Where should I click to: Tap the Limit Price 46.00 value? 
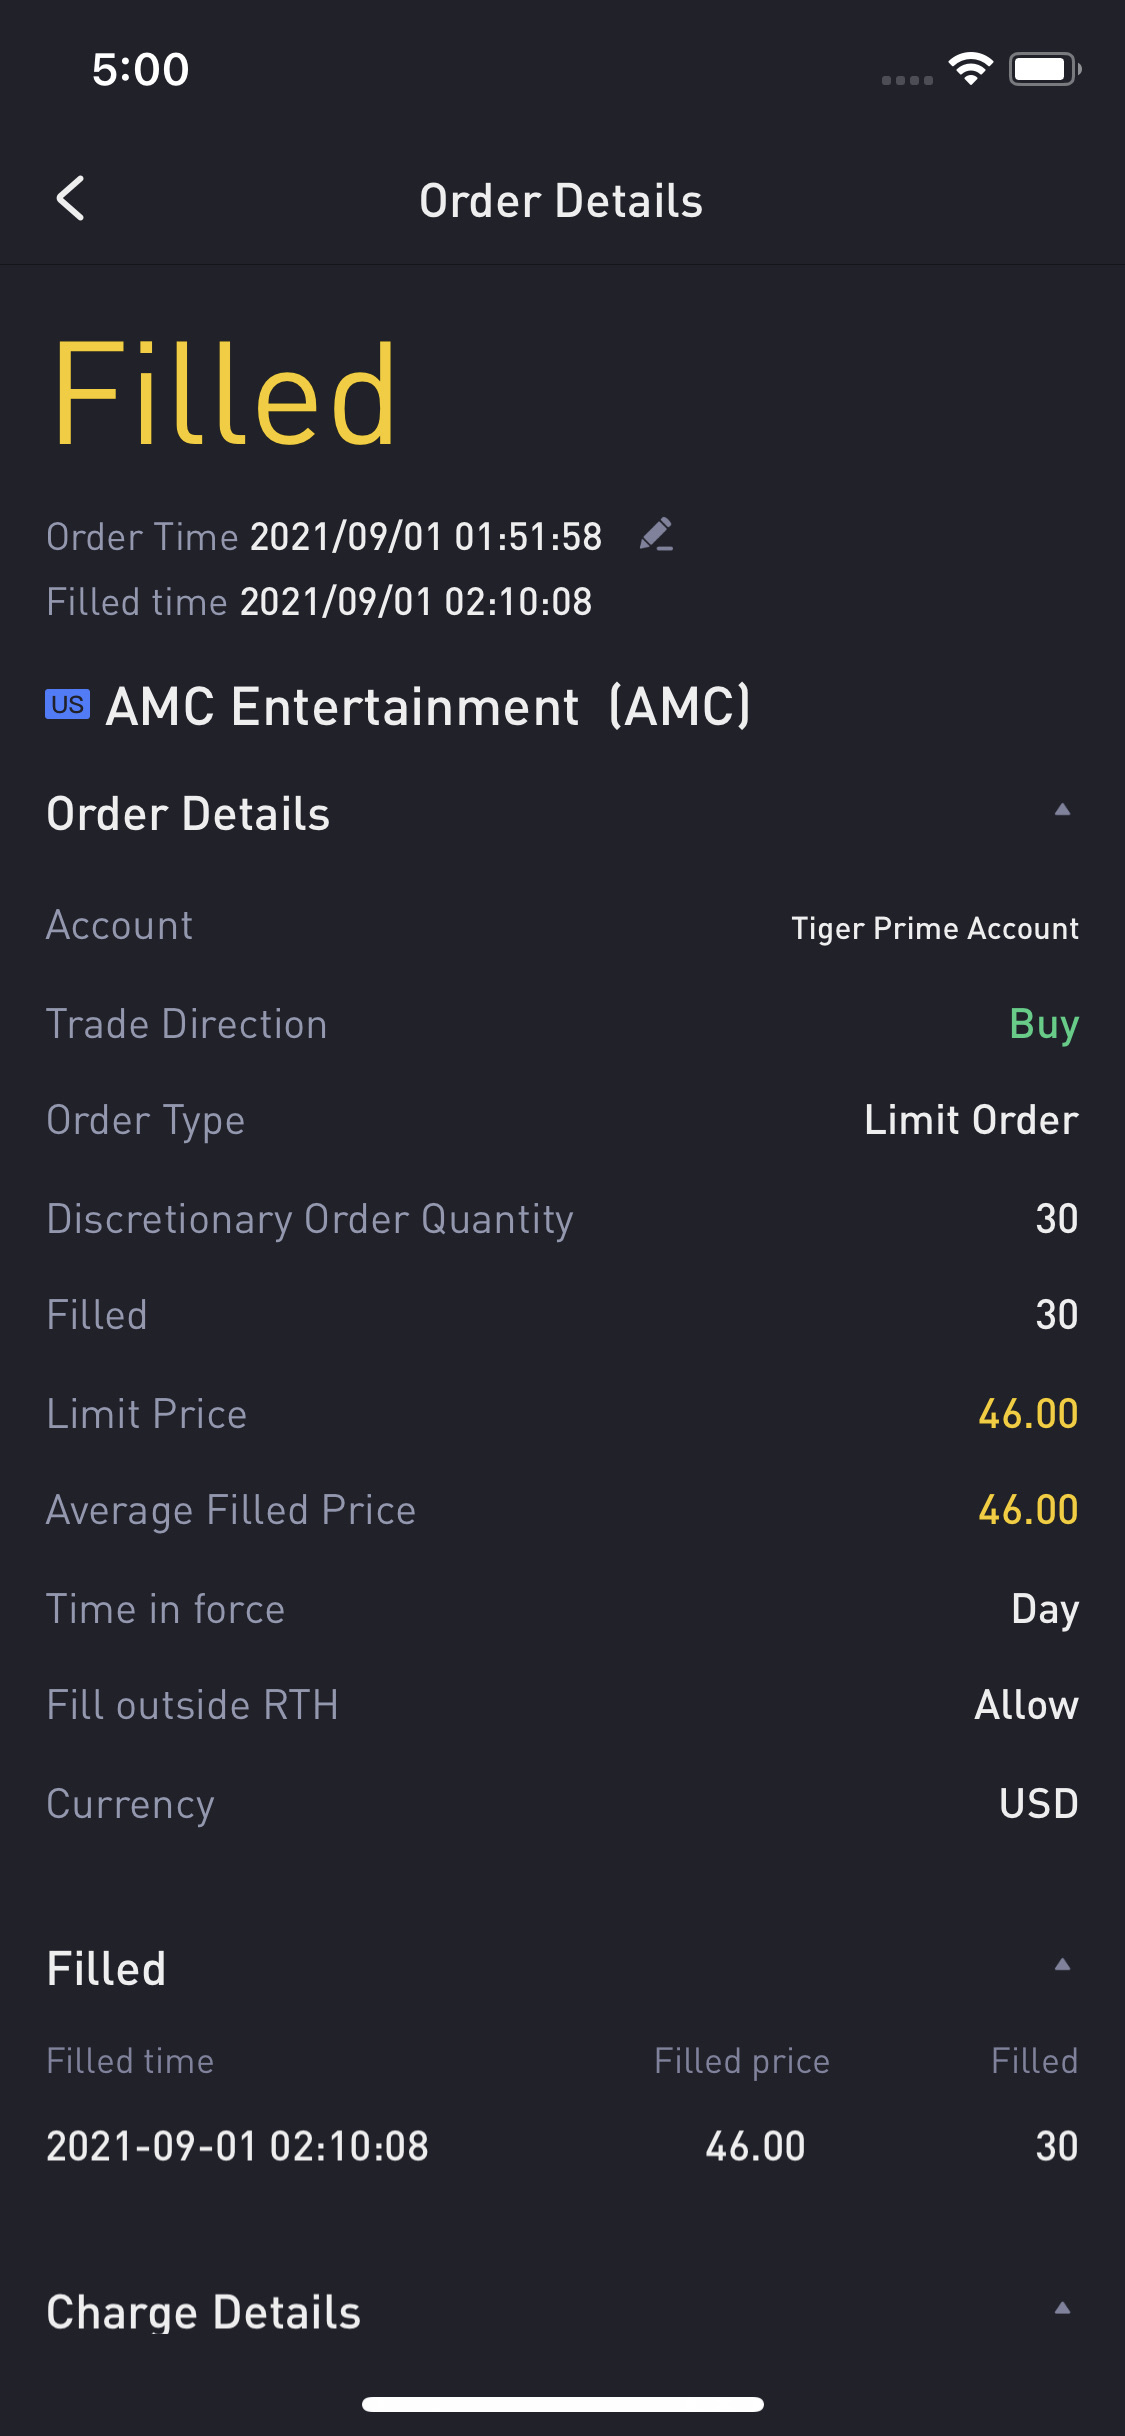(x=1027, y=1414)
